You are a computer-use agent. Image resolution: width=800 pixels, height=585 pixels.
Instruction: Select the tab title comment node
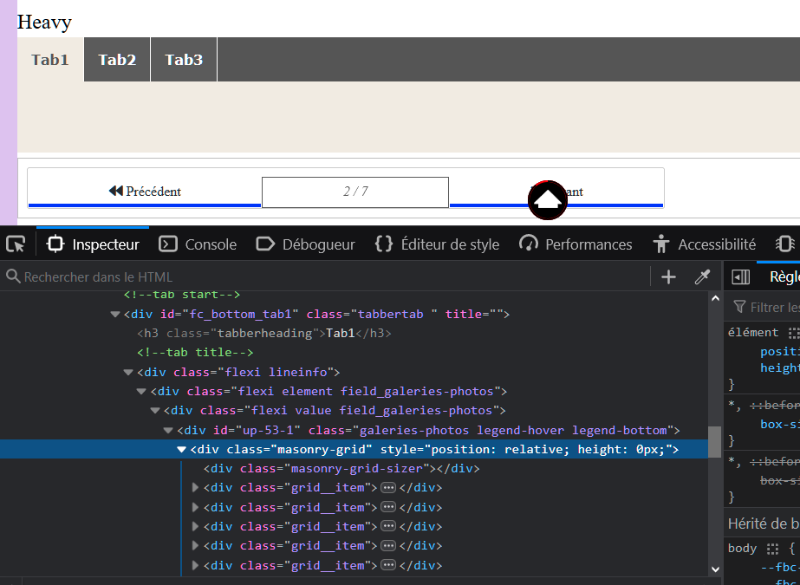click(x=195, y=352)
